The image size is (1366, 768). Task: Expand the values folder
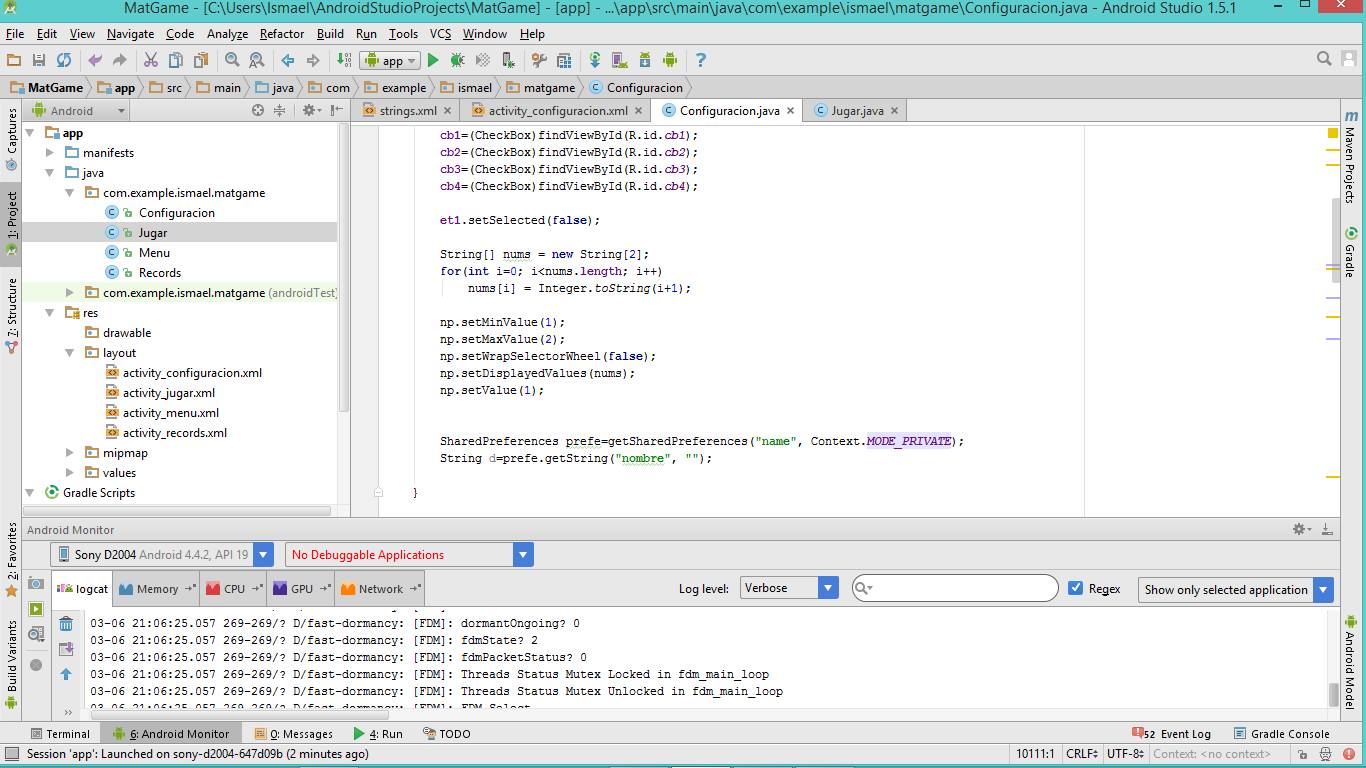click(70, 473)
